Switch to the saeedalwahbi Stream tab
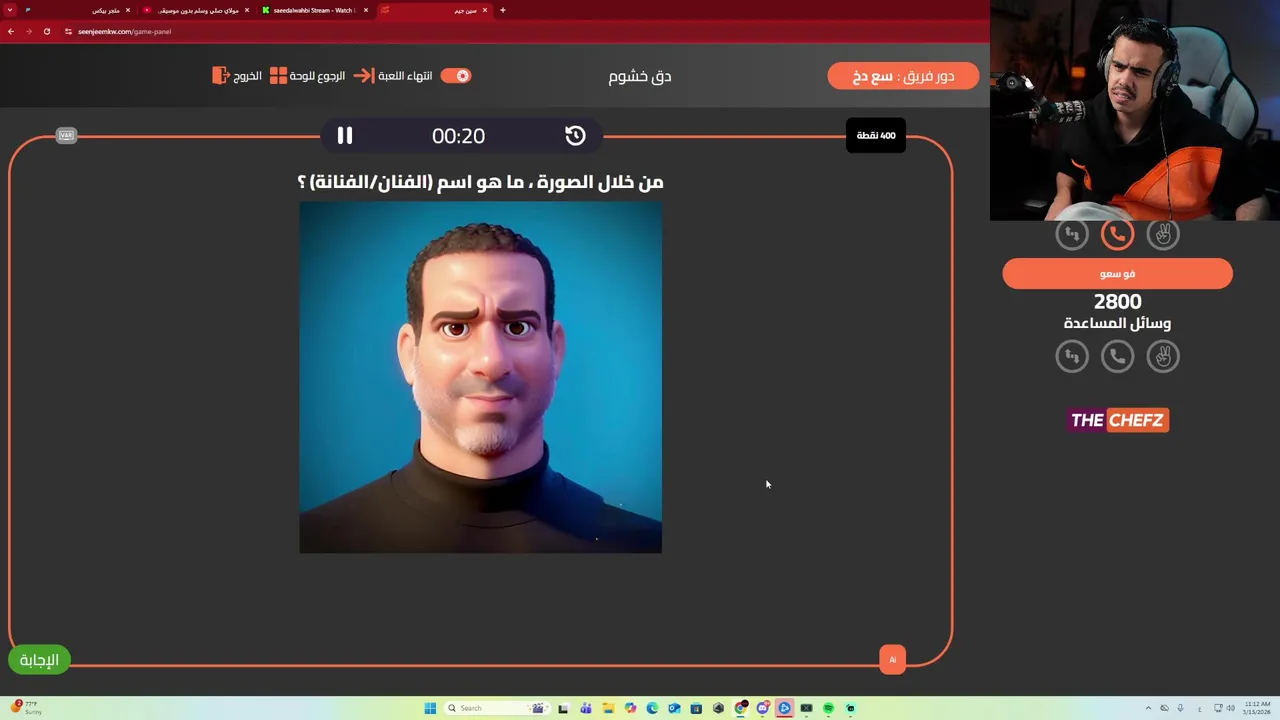Image resolution: width=1280 pixels, height=720 pixels. pos(314,10)
